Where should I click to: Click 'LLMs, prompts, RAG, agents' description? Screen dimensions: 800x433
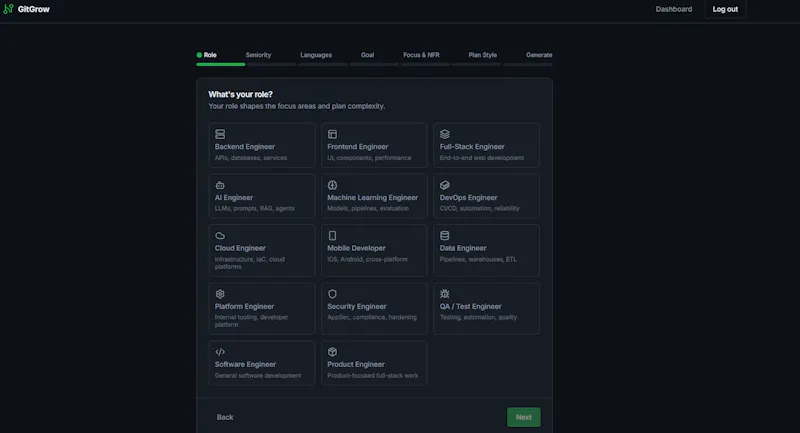point(255,209)
